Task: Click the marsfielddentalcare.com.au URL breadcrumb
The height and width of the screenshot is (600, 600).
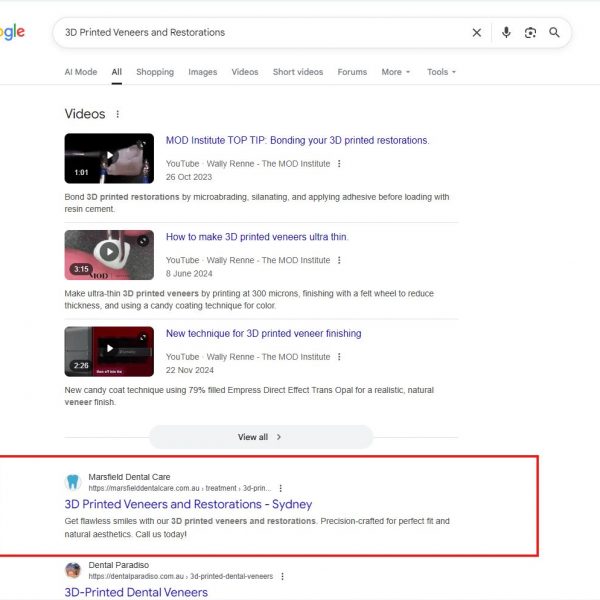Action: [x=179, y=488]
